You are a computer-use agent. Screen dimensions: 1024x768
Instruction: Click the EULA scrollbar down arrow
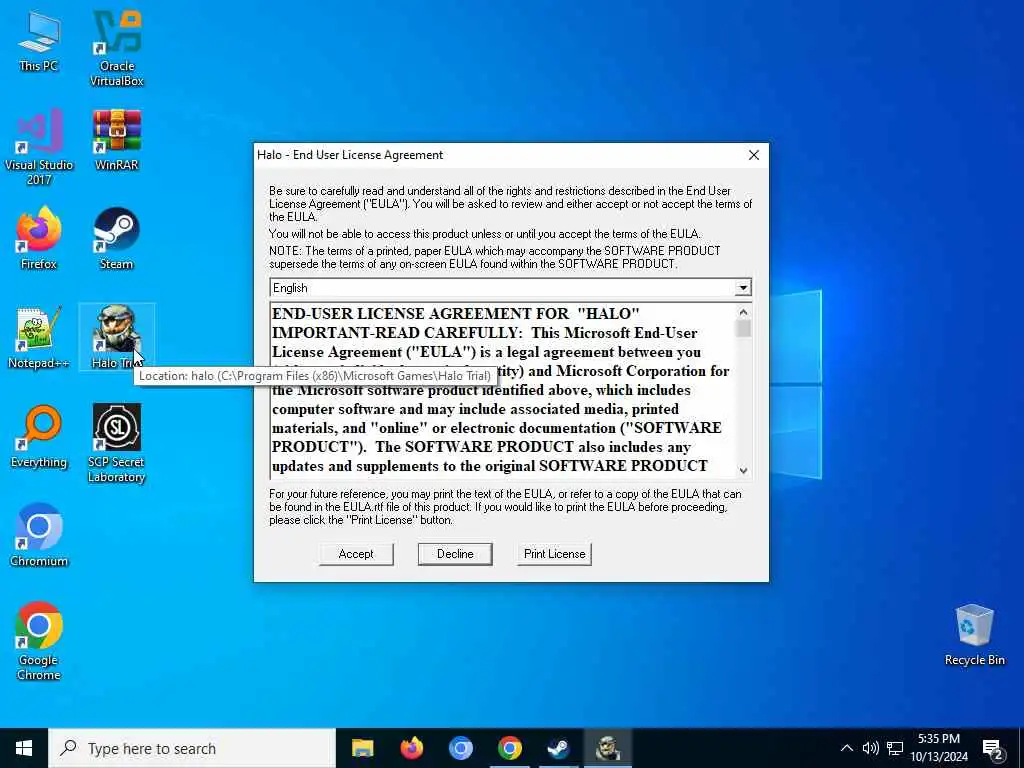pyautogui.click(x=743, y=470)
